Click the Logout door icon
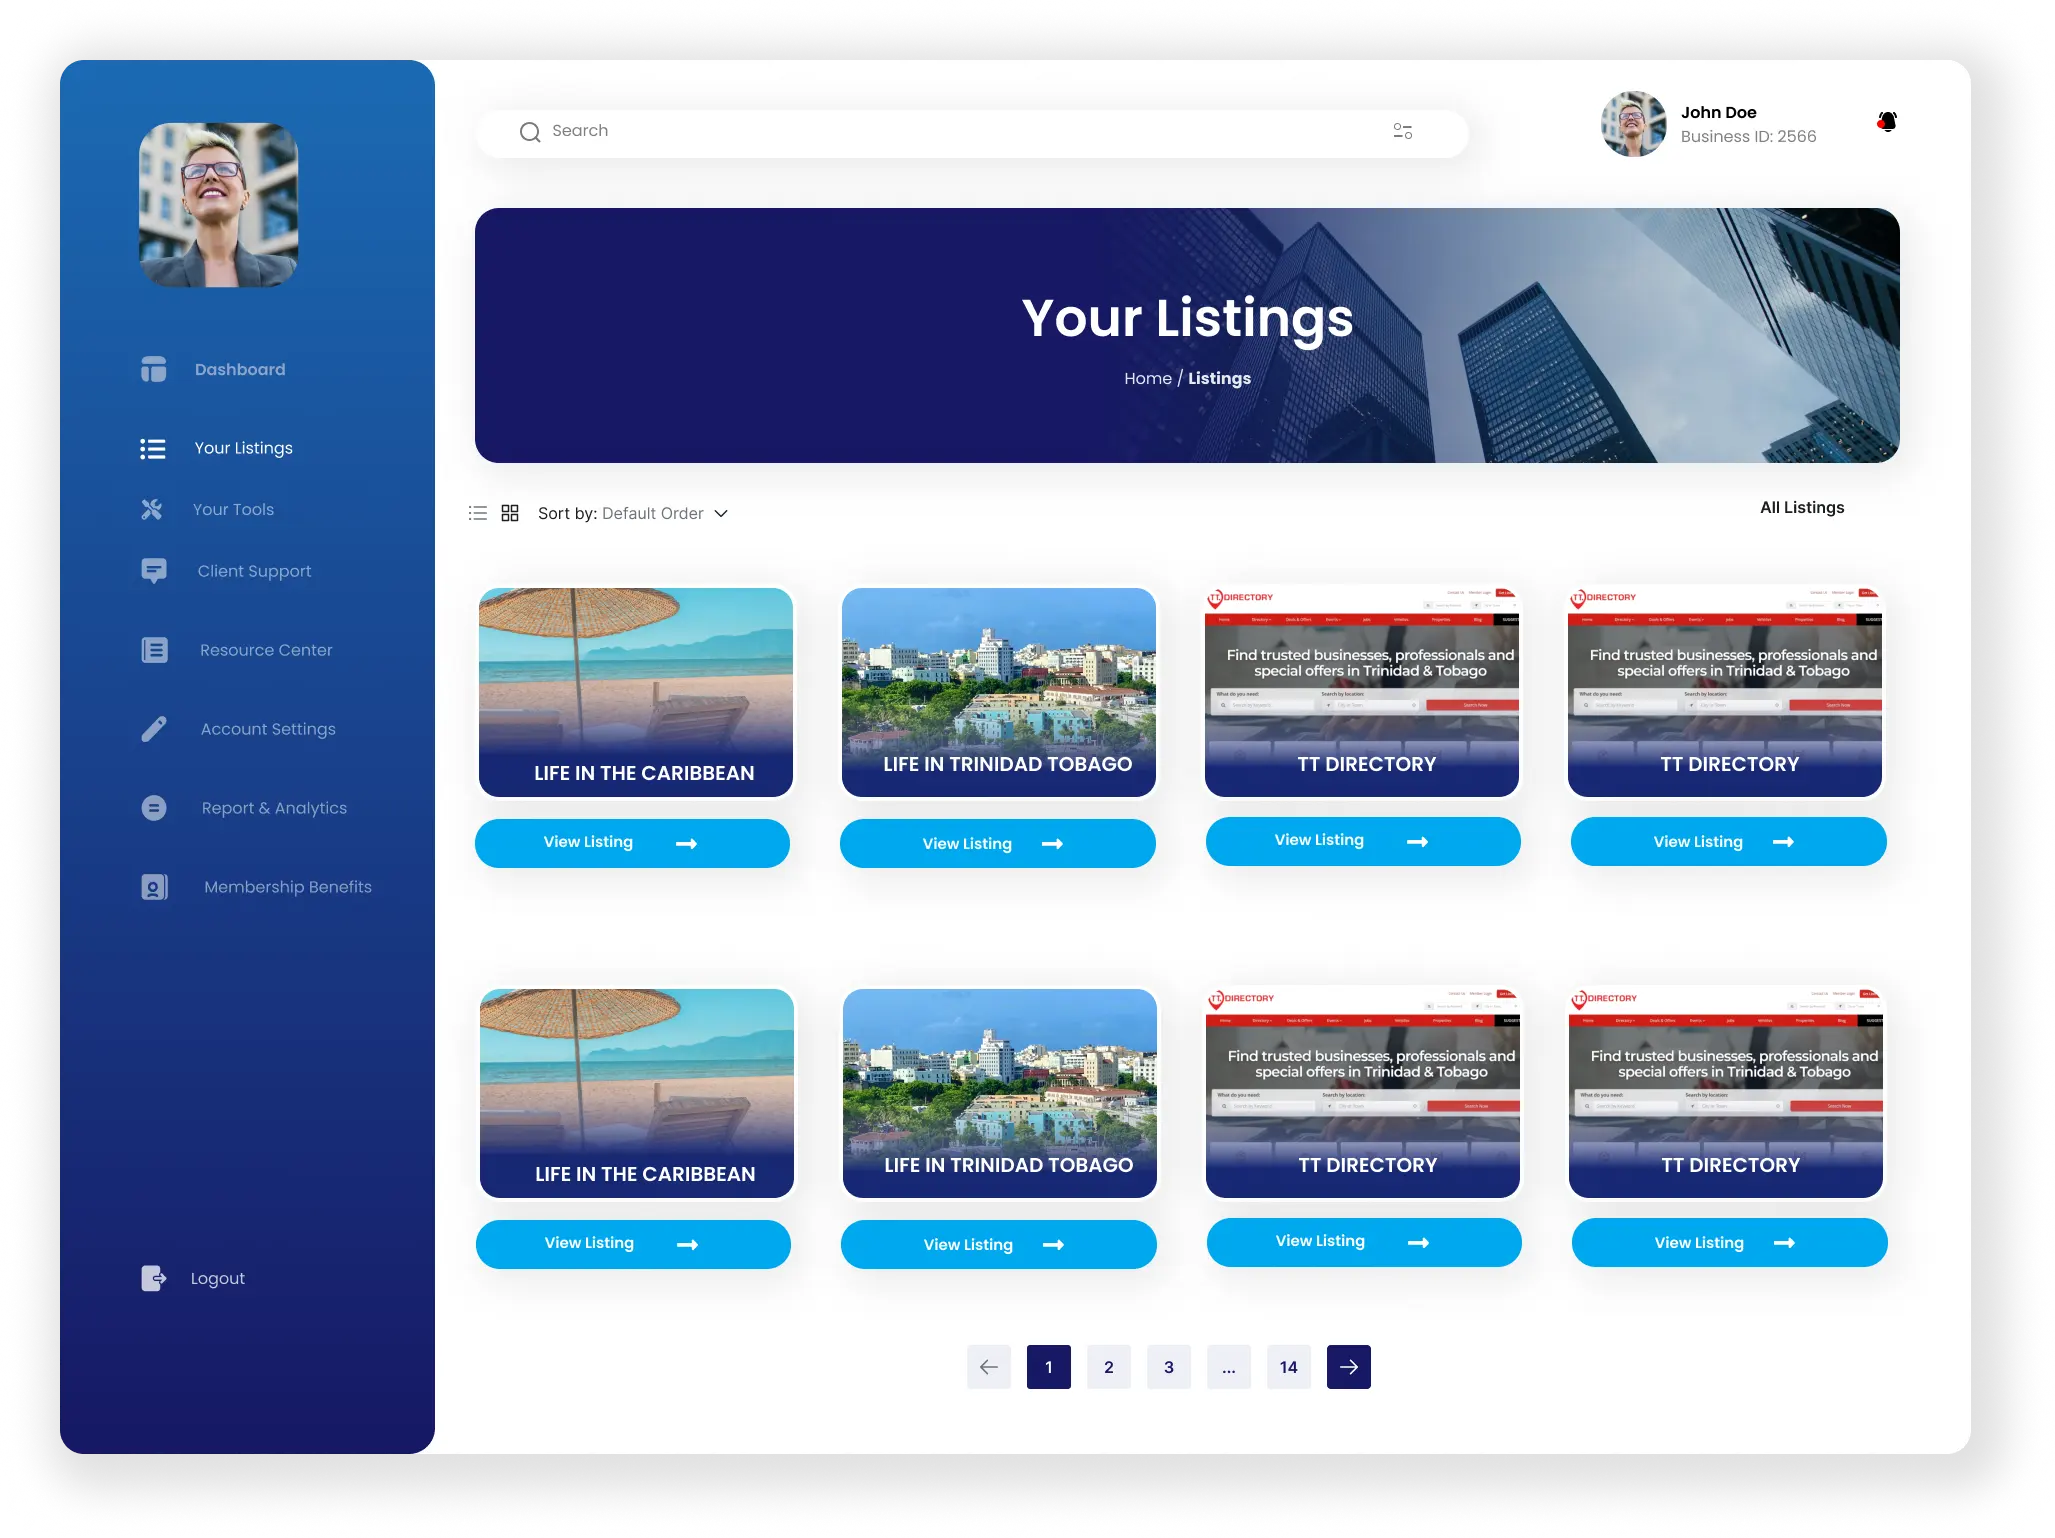This screenshot has height=1538, width=2055. click(x=153, y=1278)
